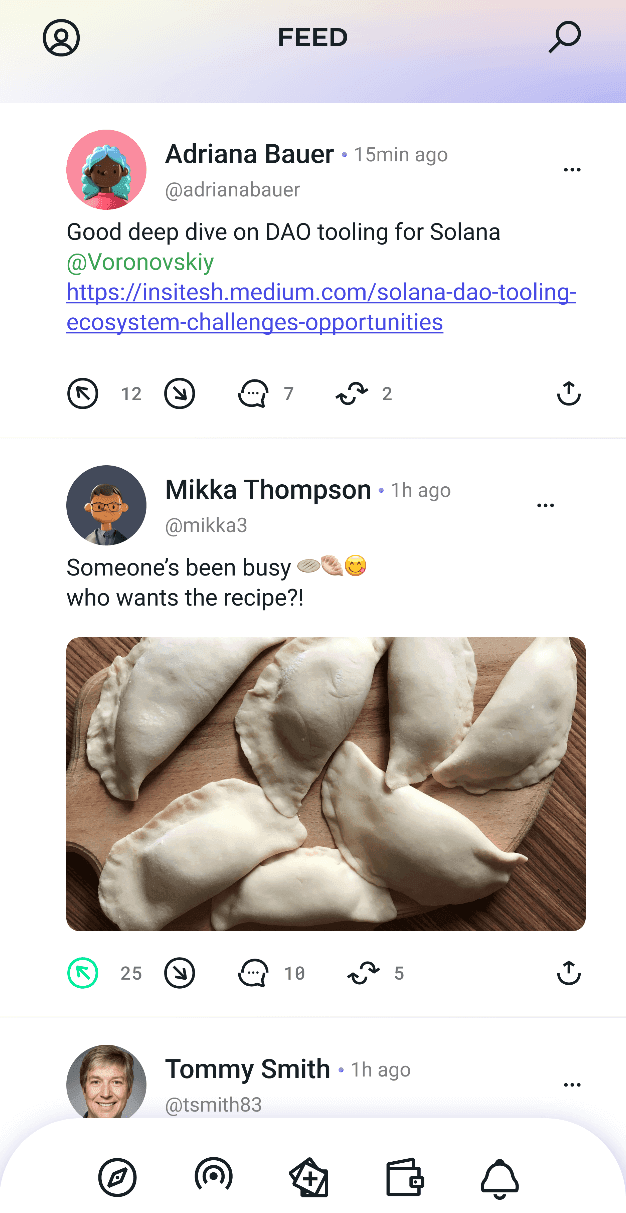The image size is (626, 1213).
Task: Open comments on Mikka Thompson's post
Action: coord(254,973)
